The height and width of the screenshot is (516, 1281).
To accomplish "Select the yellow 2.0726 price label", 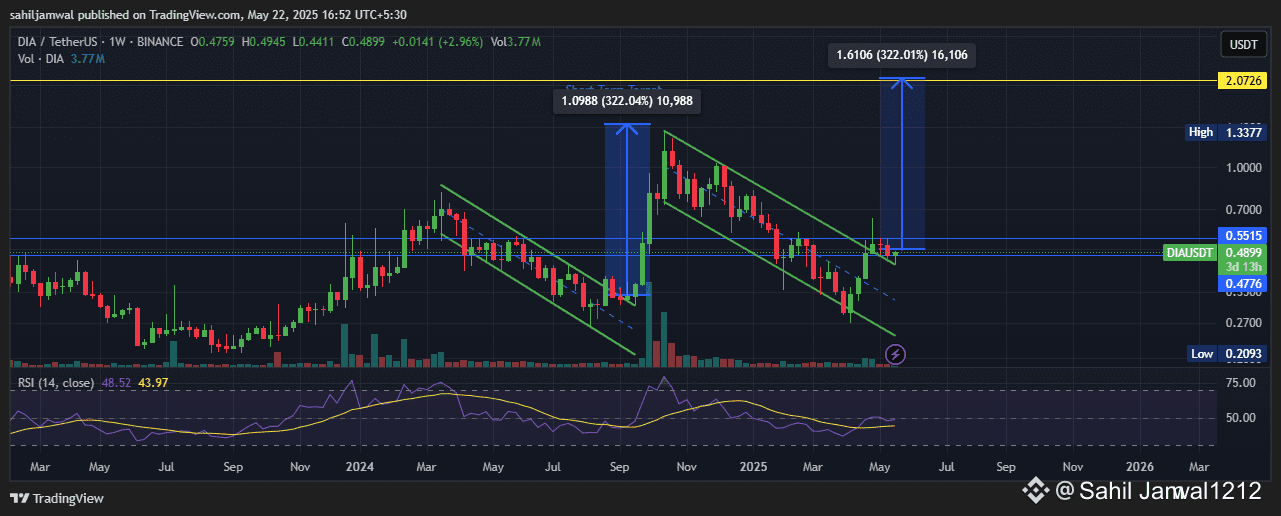I will [1244, 81].
